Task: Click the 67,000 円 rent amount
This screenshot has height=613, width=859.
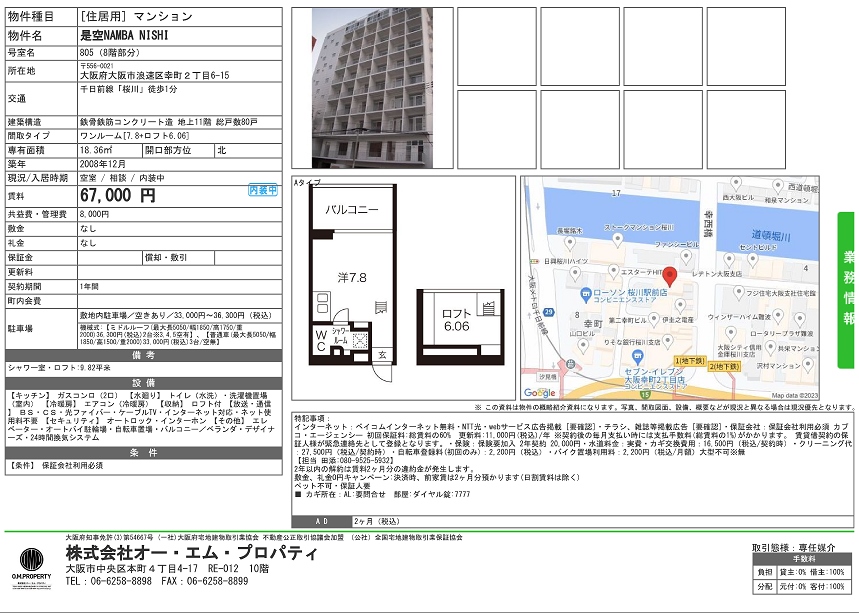Action: pyautogui.click(x=119, y=196)
